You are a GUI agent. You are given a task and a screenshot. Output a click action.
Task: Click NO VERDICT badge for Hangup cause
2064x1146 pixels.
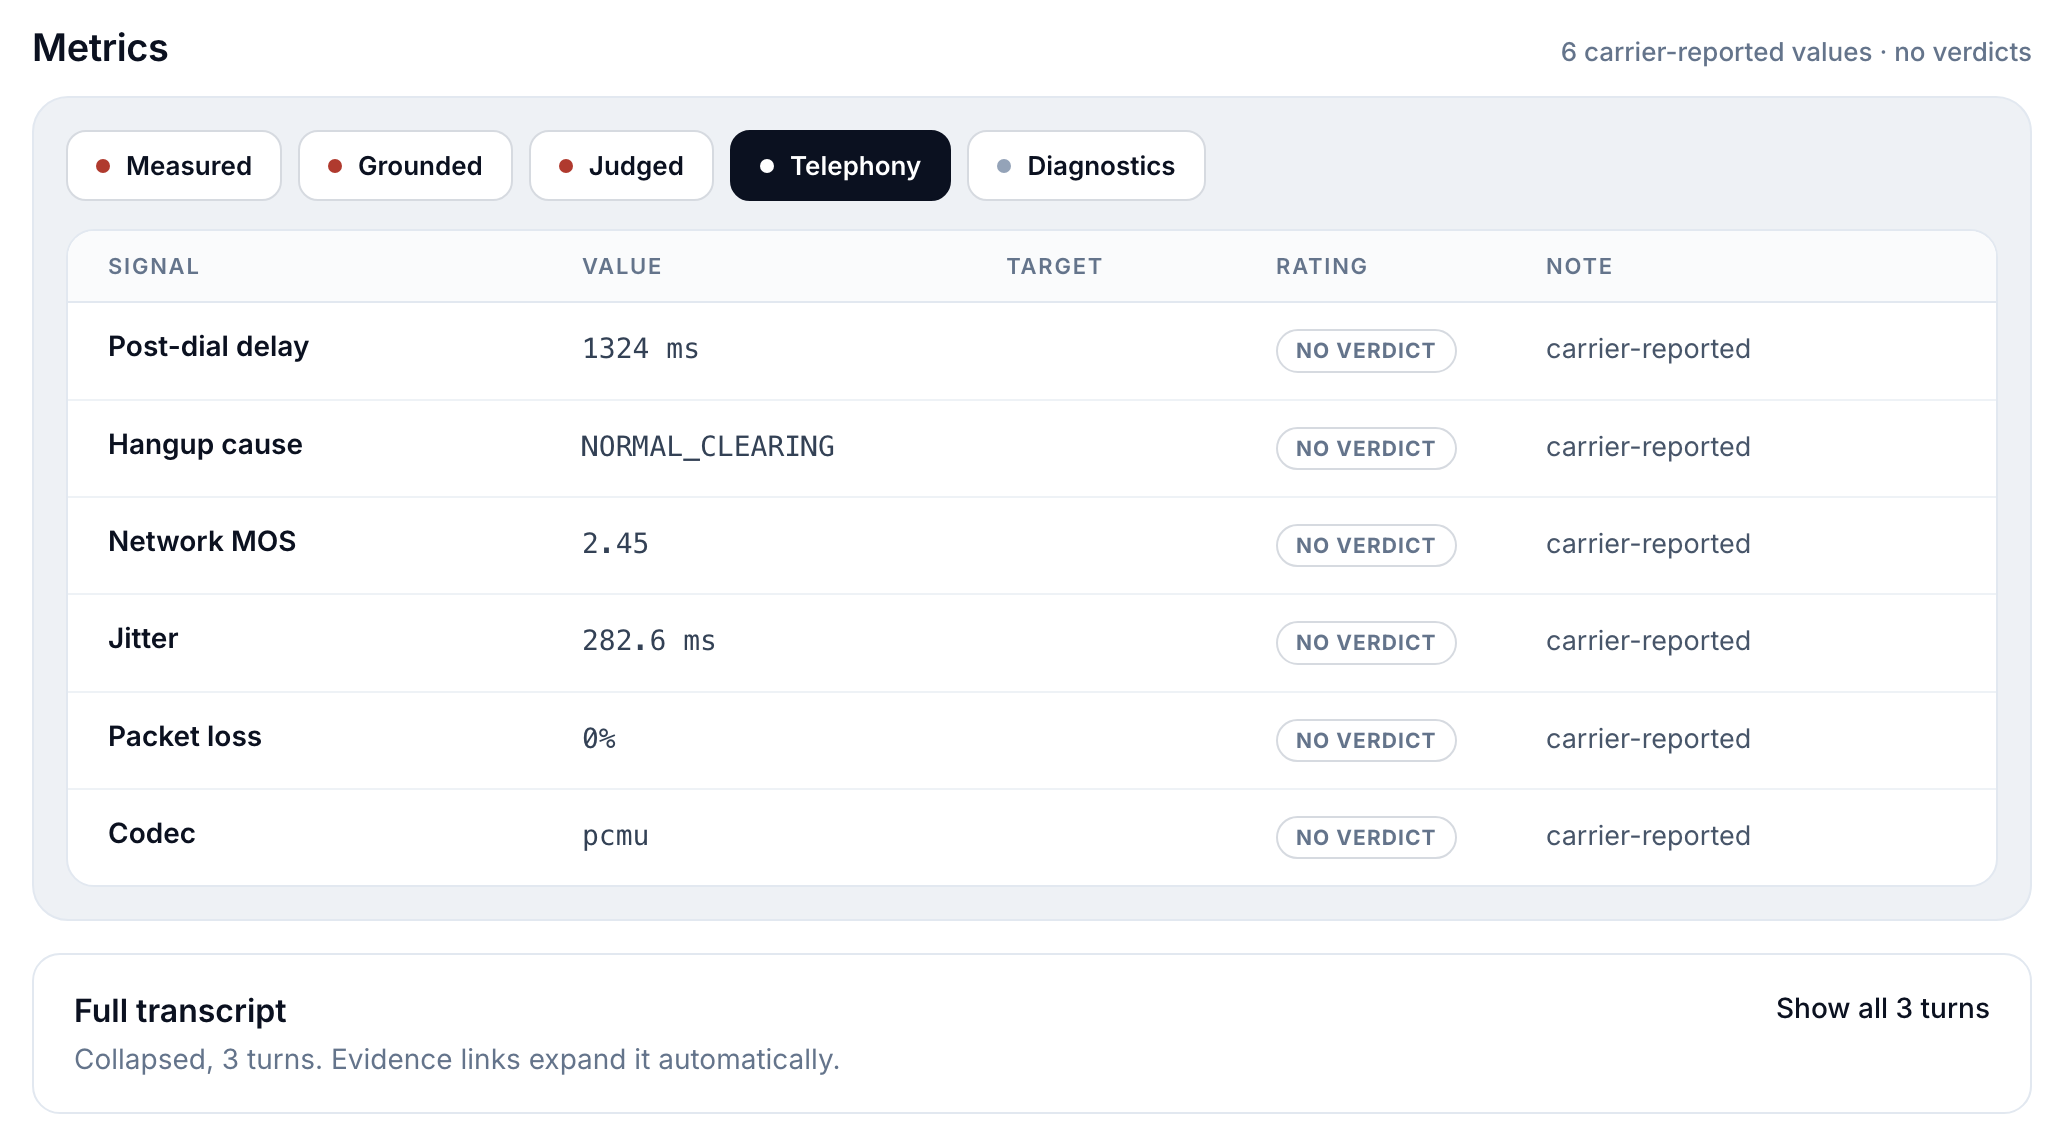click(x=1365, y=448)
